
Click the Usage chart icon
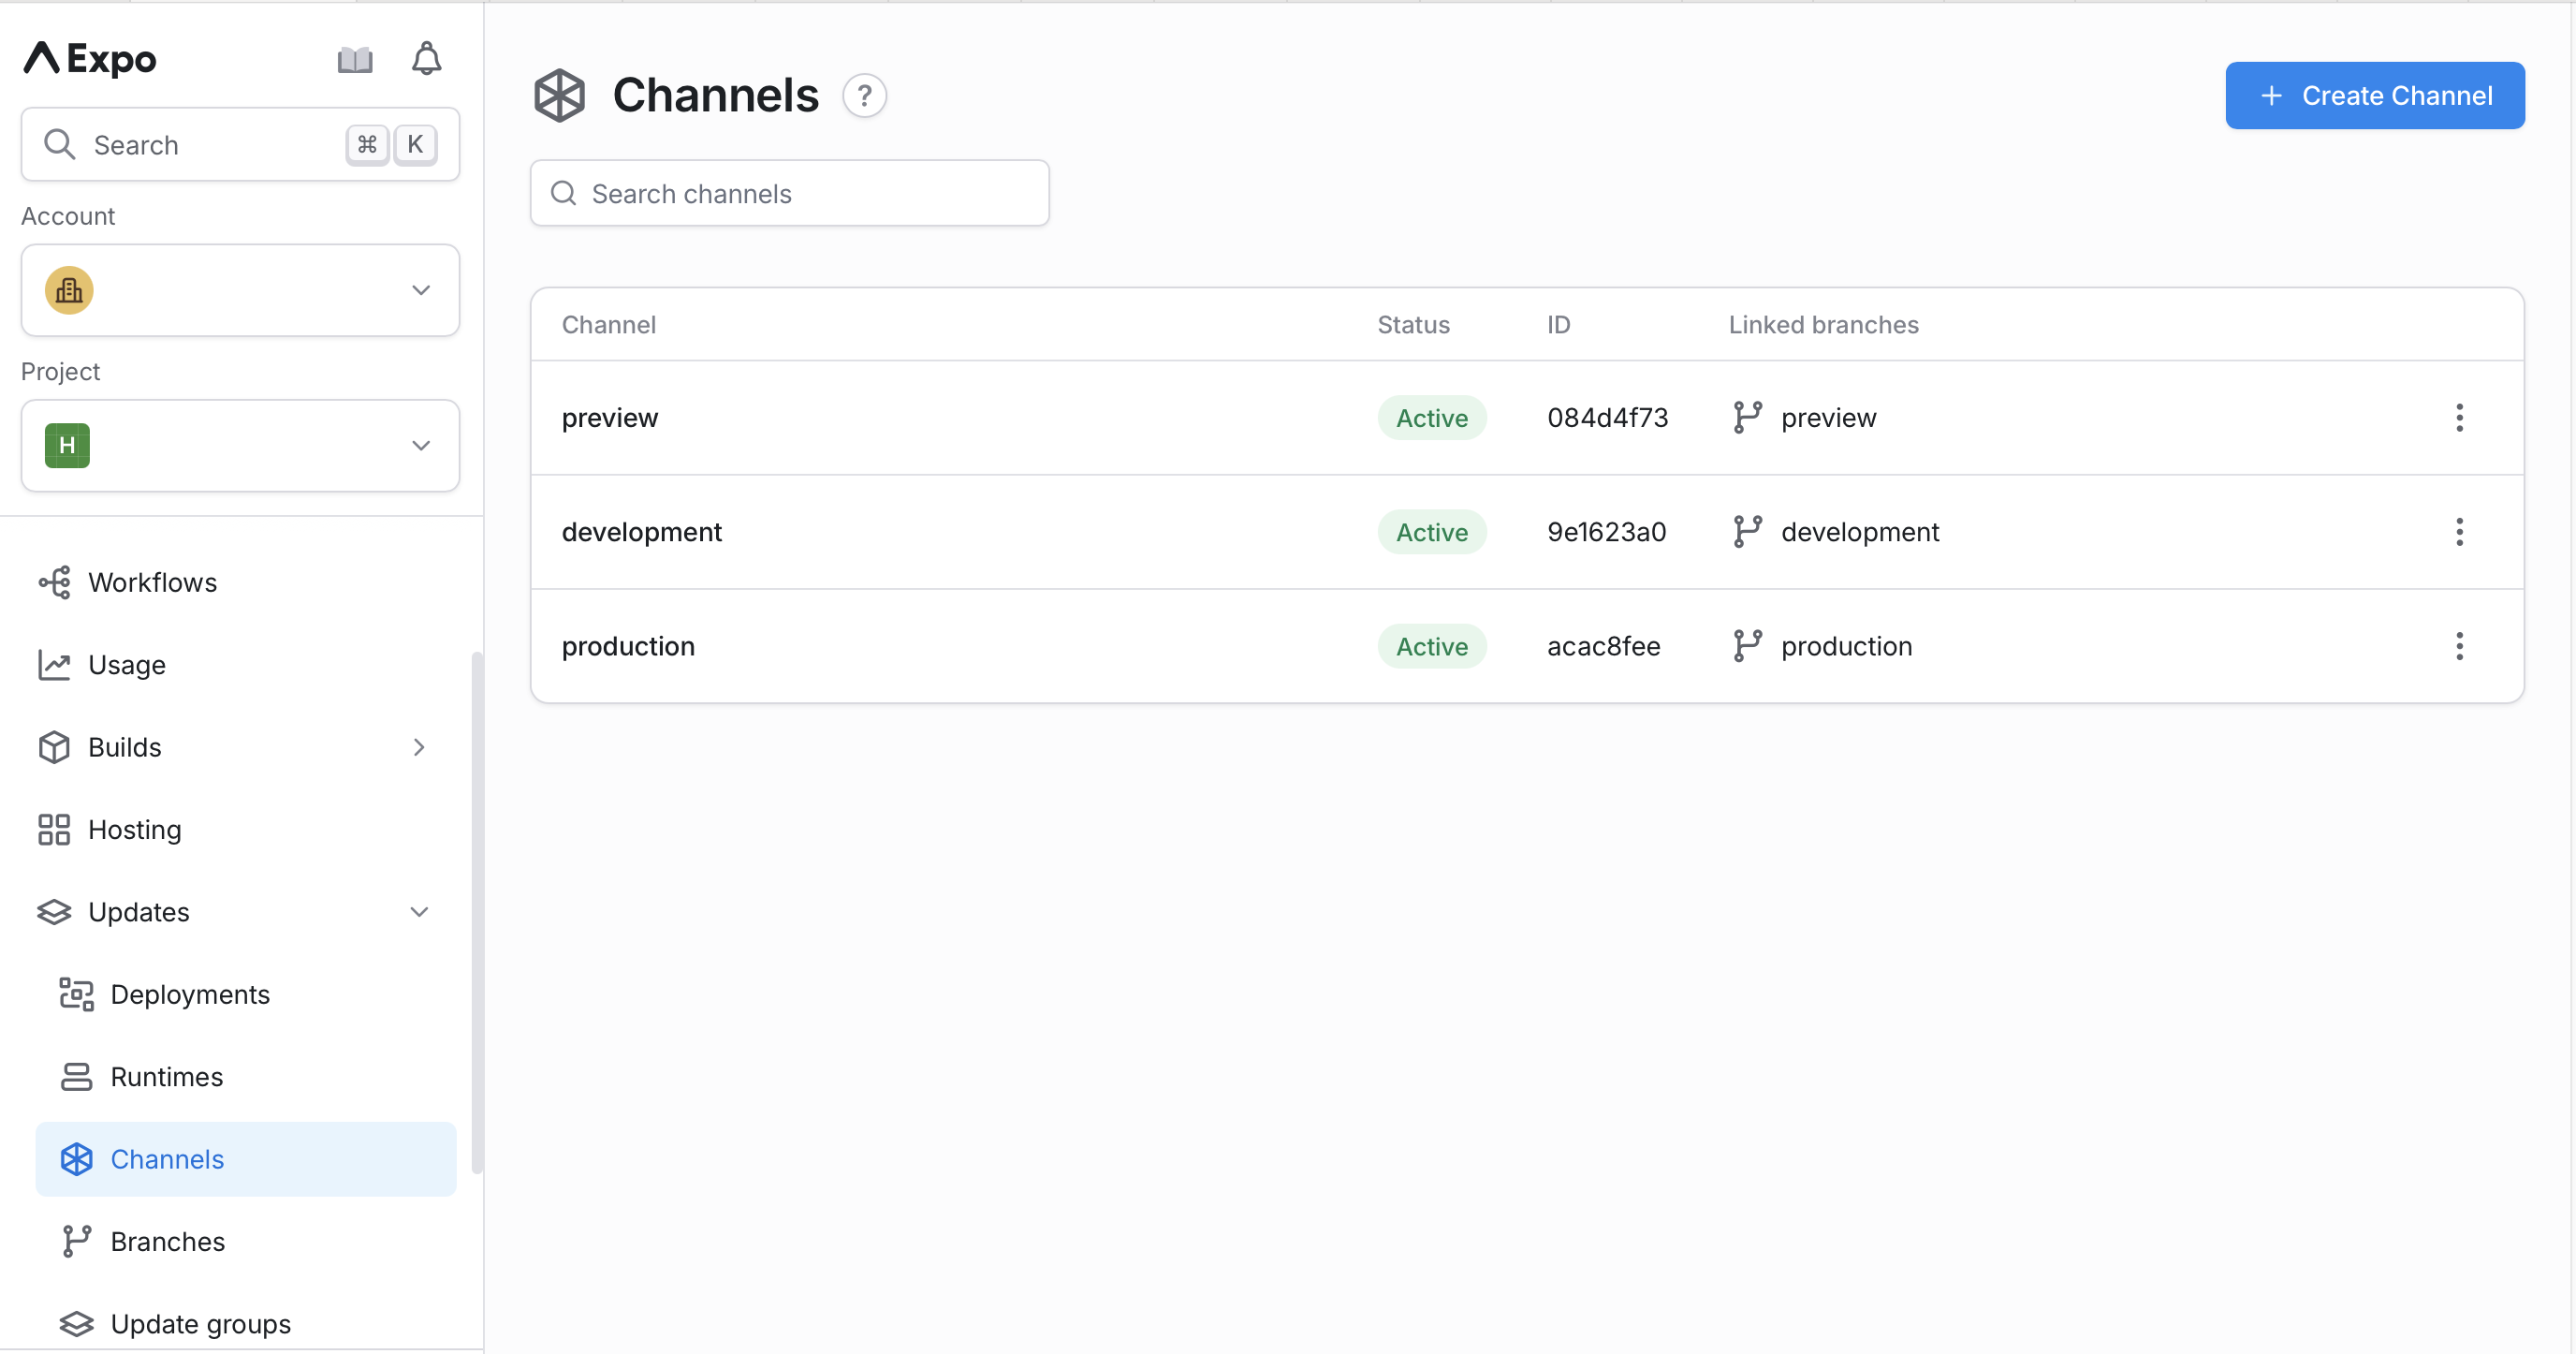(x=54, y=665)
